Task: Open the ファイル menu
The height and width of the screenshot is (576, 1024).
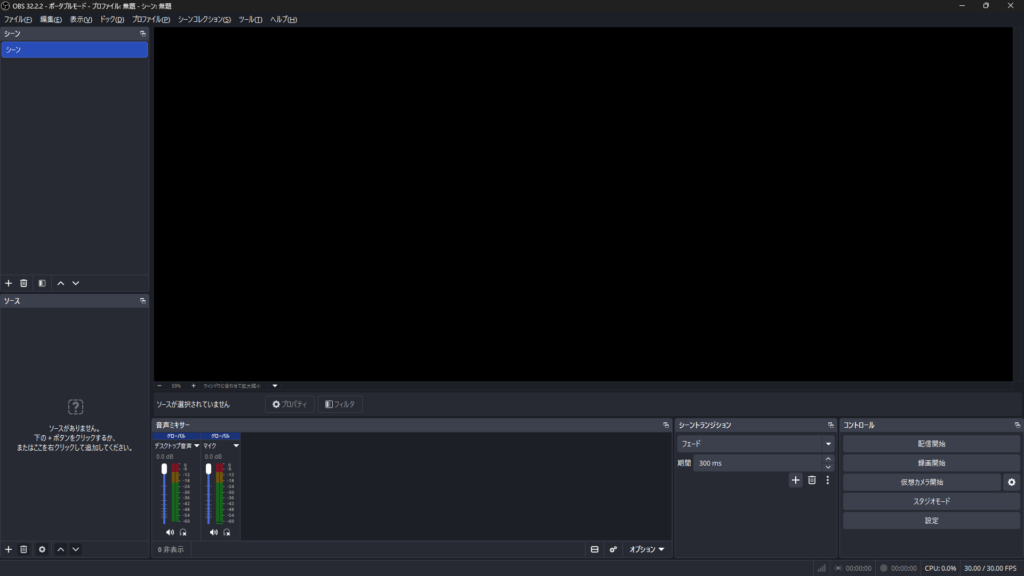Action: click(x=18, y=20)
